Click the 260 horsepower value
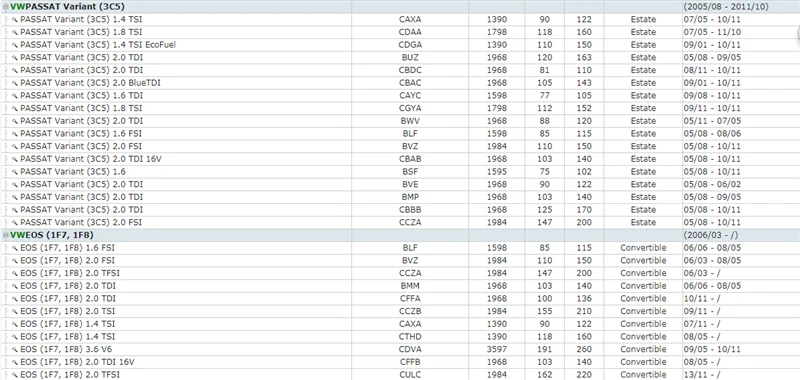The width and height of the screenshot is (800, 380). tap(584, 349)
